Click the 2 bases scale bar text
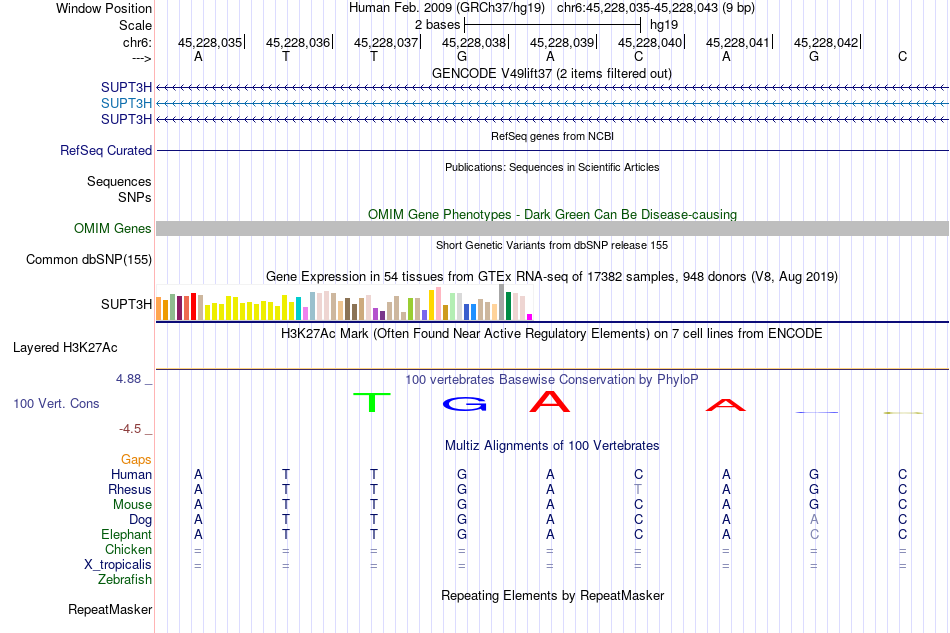The width and height of the screenshot is (950, 633). coord(437,25)
